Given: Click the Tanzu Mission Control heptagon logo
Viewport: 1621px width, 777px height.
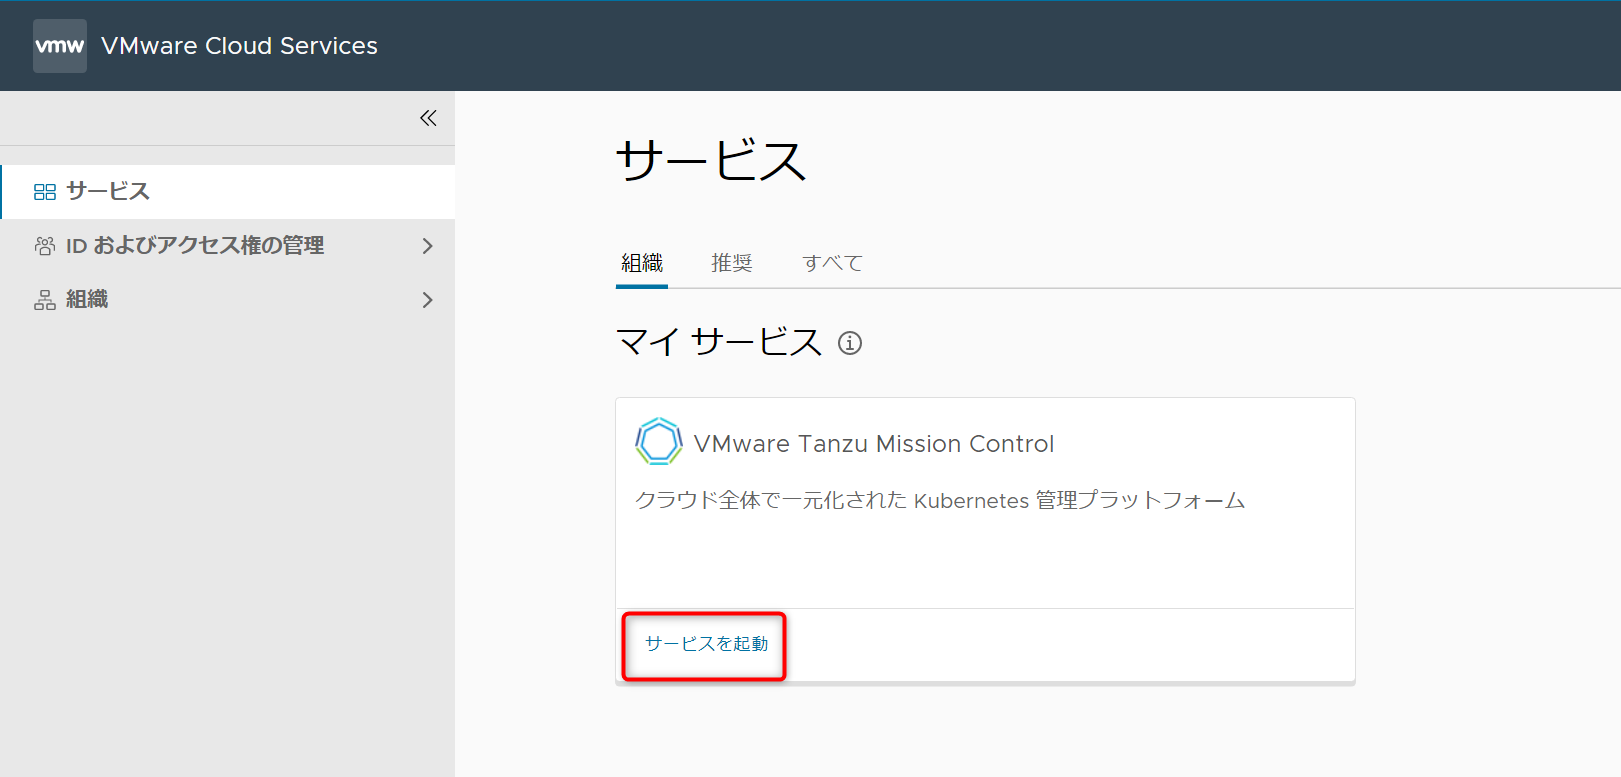Looking at the screenshot, I should 659,442.
